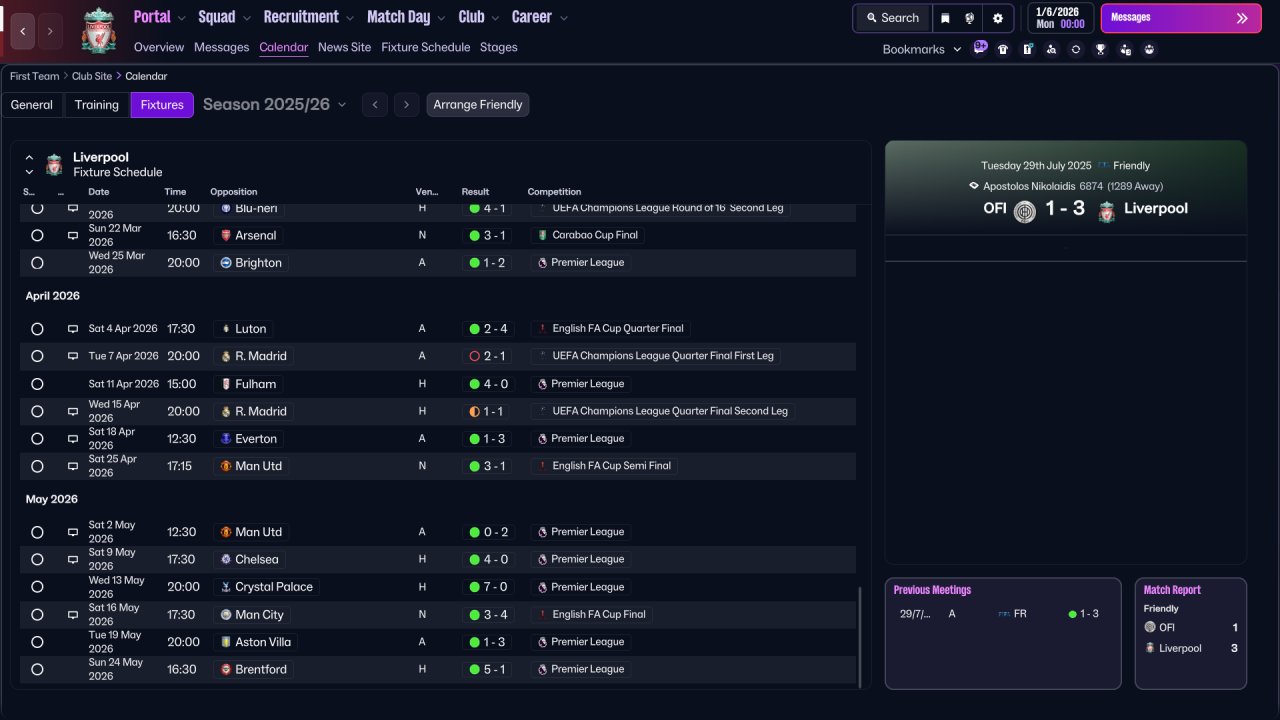Click the fixture list vertical scrollbar
This screenshot has width=1280, height=720.
tap(860, 636)
